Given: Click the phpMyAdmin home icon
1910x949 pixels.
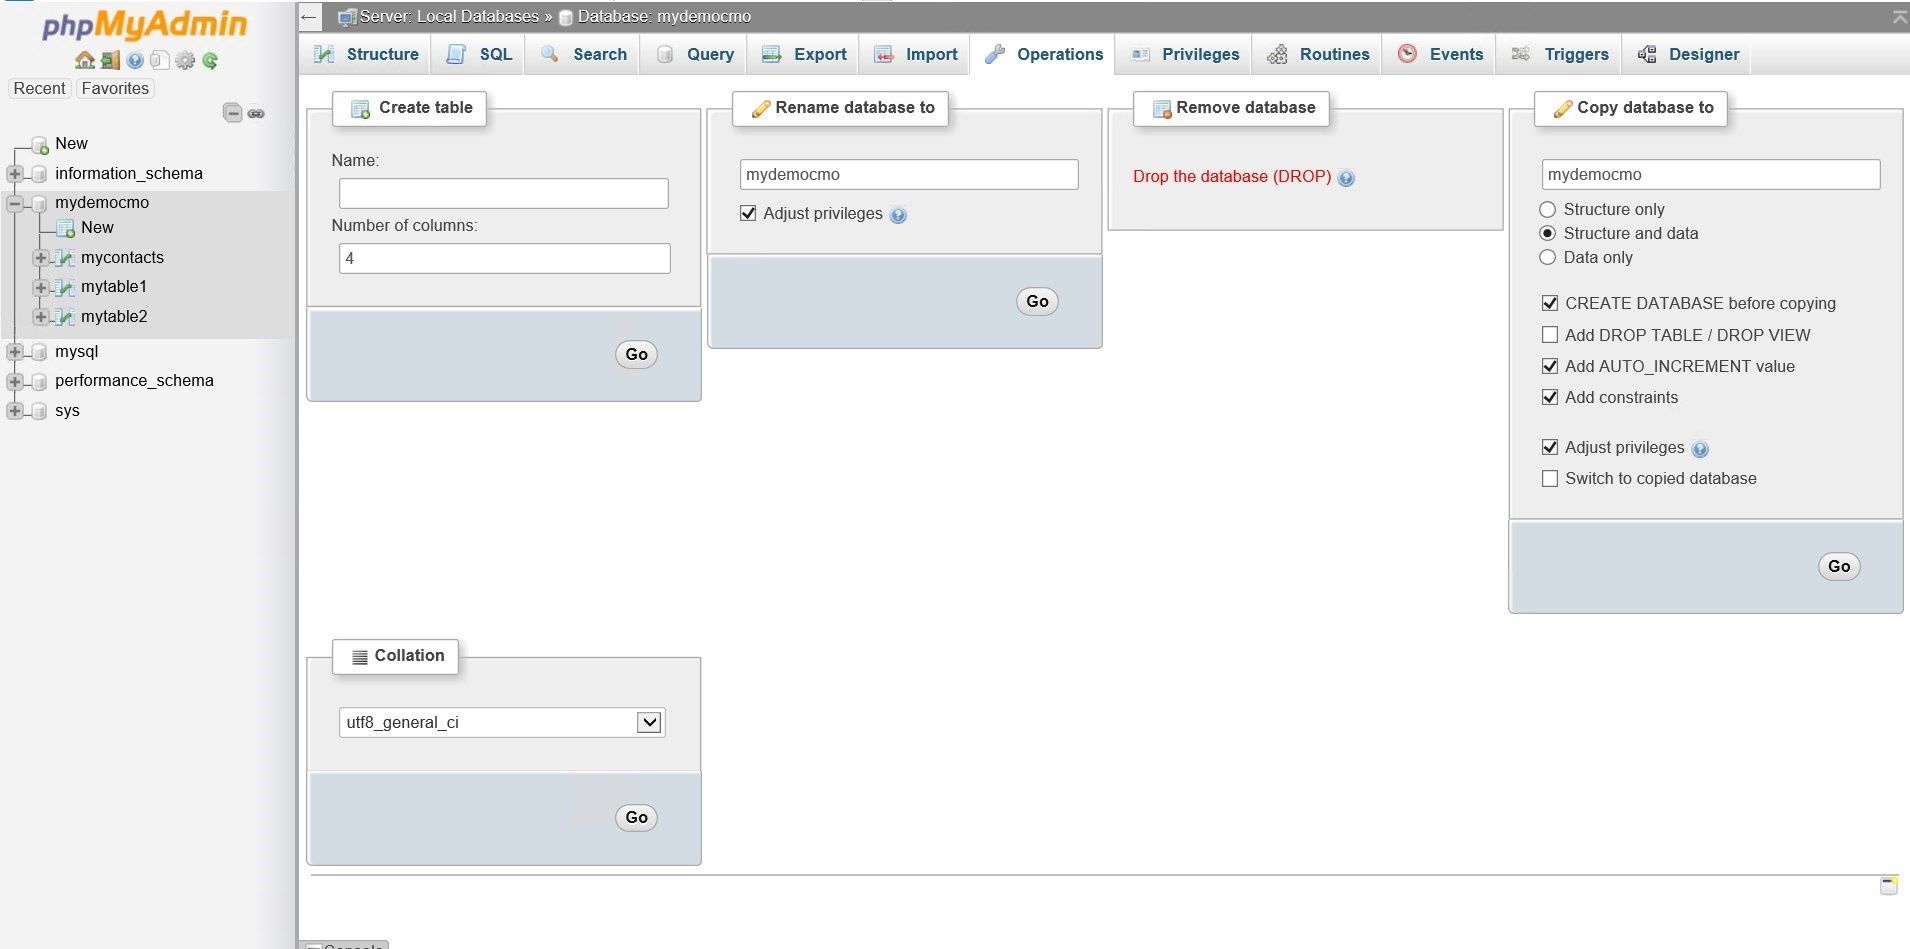Looking at the screenshot, I should coord(85,60).
